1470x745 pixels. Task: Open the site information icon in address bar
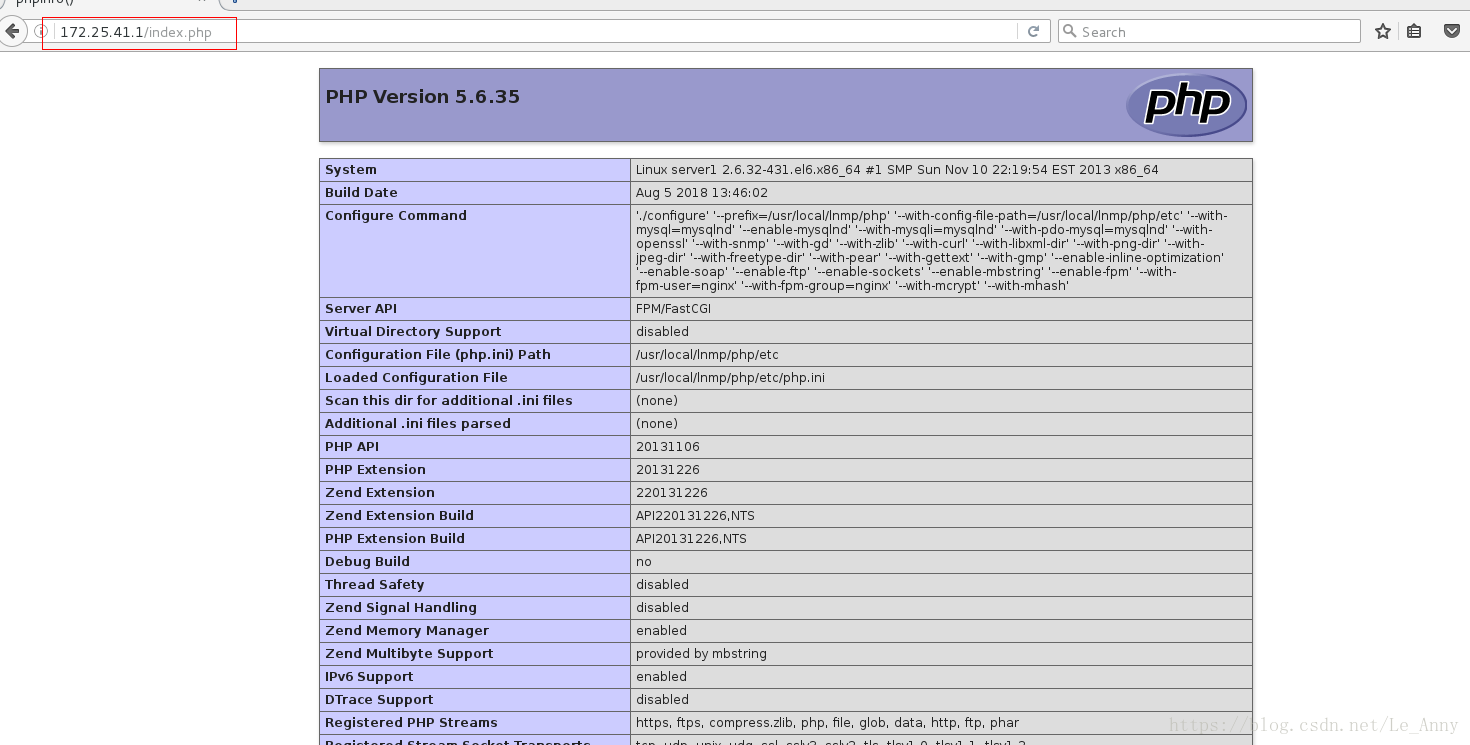(x=41, y=32)
